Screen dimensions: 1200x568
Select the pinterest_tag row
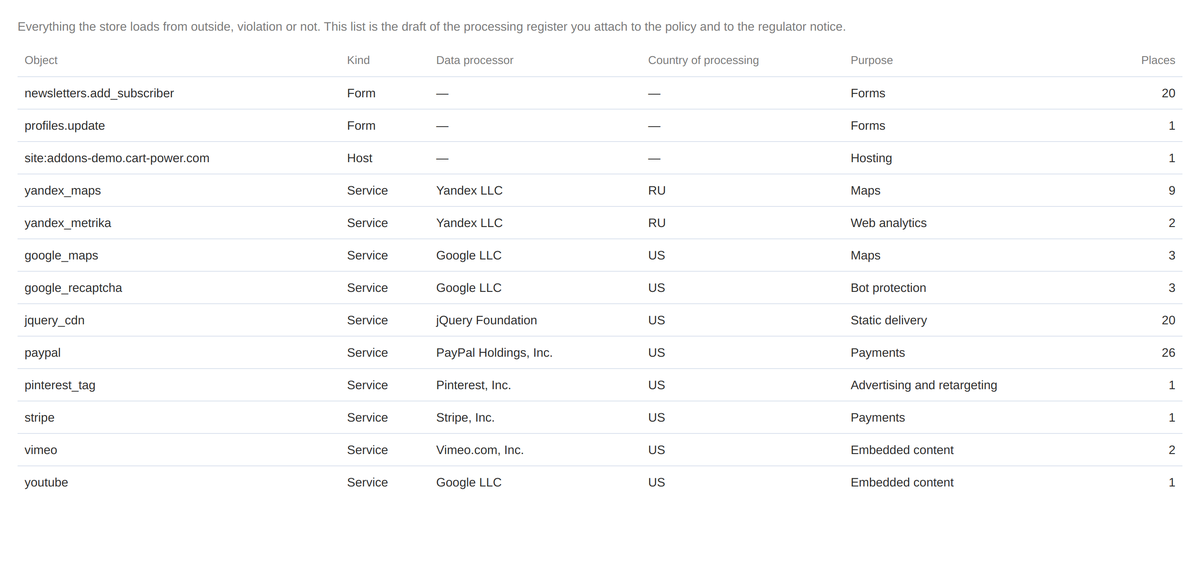click(x=600, y=385)
